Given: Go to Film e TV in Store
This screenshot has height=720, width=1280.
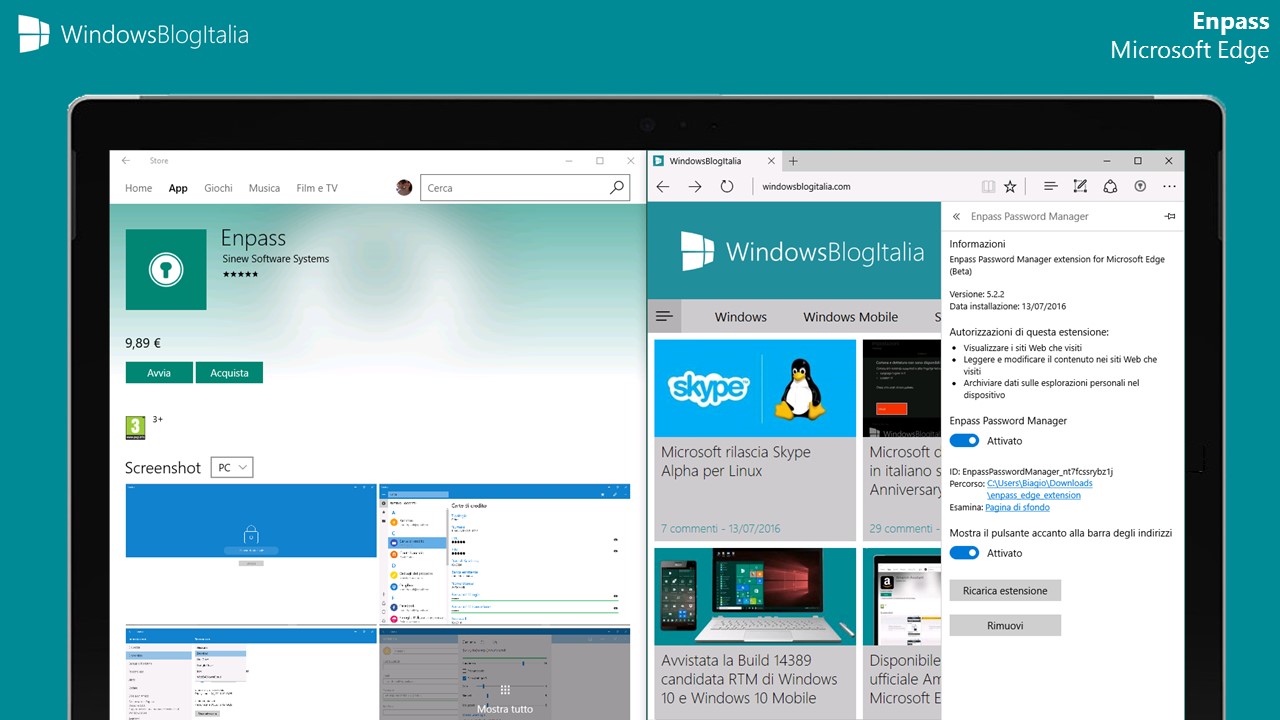Looking at the screenshot, I should click(x=317, y=188).
